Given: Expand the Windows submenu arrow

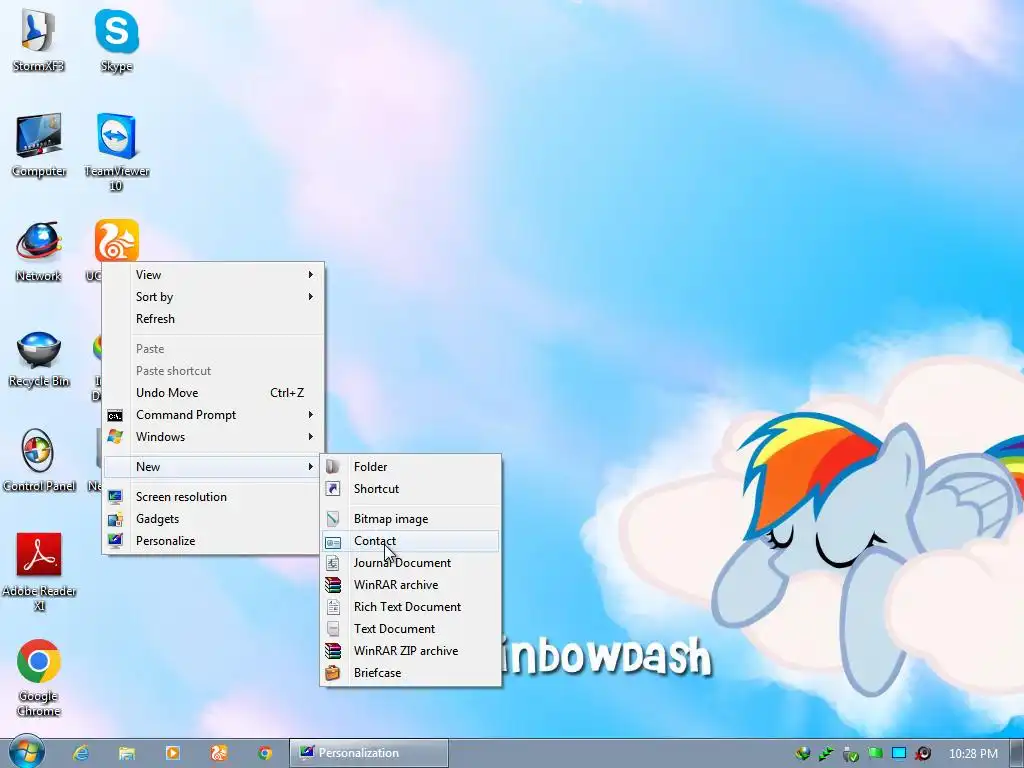Looking at the screenshot, I should [x=311, y=436].
